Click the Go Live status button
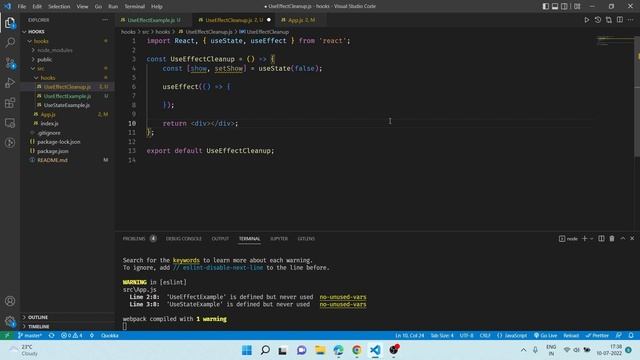This screenshot has height=360, width=640. point(545,336)
